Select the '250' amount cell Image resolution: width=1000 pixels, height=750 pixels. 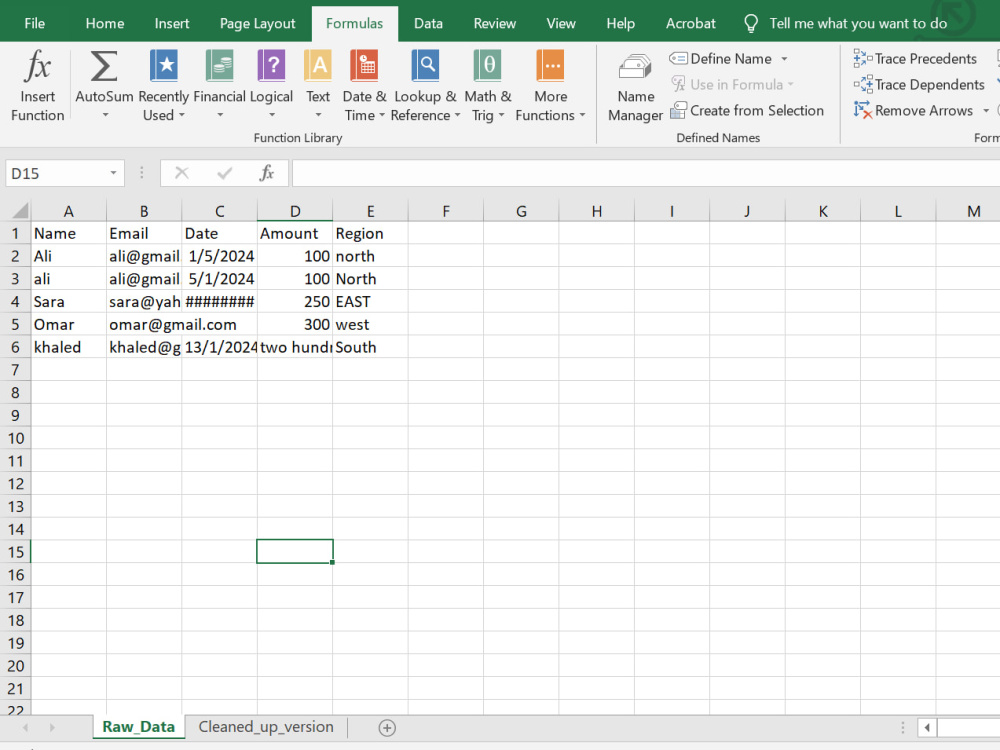coord(295,302)
